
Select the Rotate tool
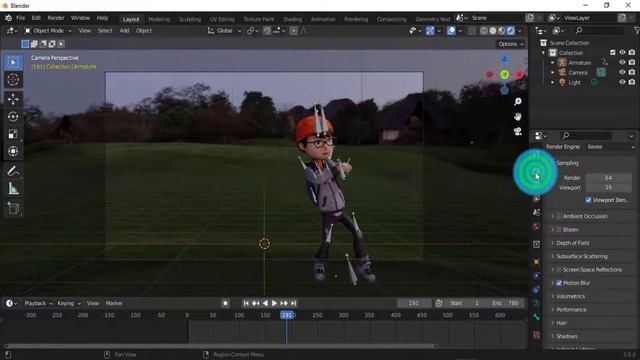tap(13, 117)
